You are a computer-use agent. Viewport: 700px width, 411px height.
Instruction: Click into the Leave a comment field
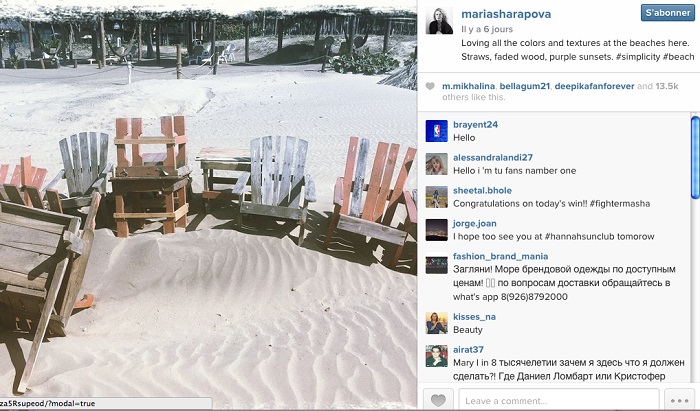tap(559, 400)
